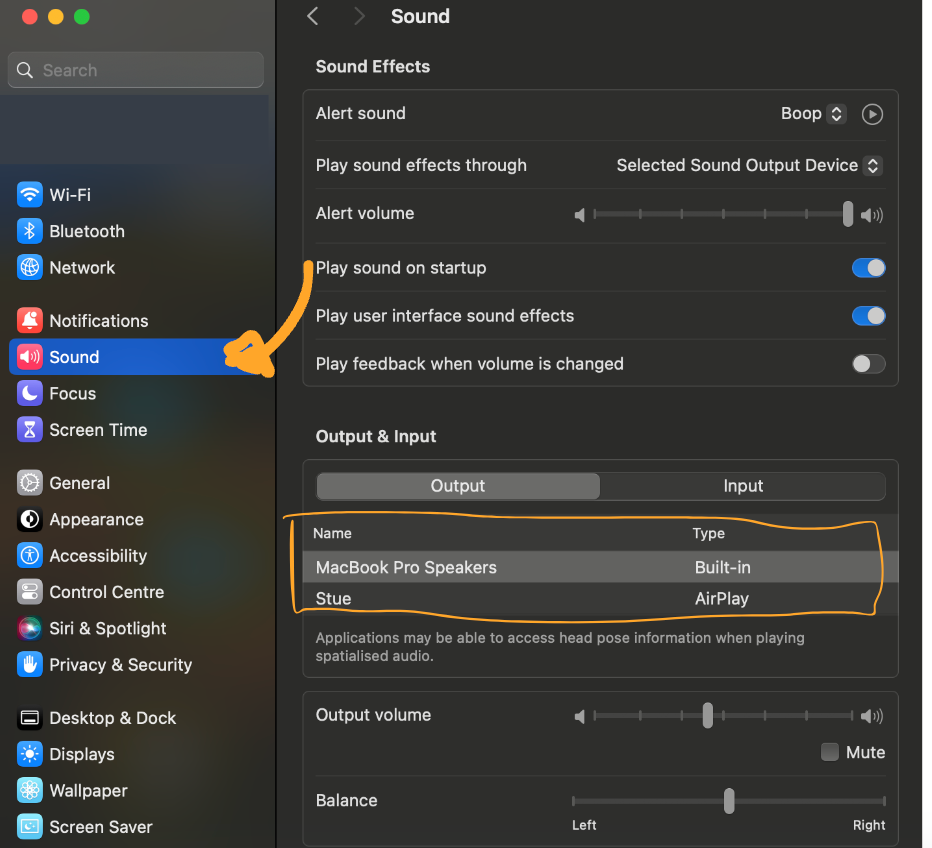The height and width of the screenshot is (848, 932).
Task: Open Screen Time hourglass icon
Action: point(30,430)
